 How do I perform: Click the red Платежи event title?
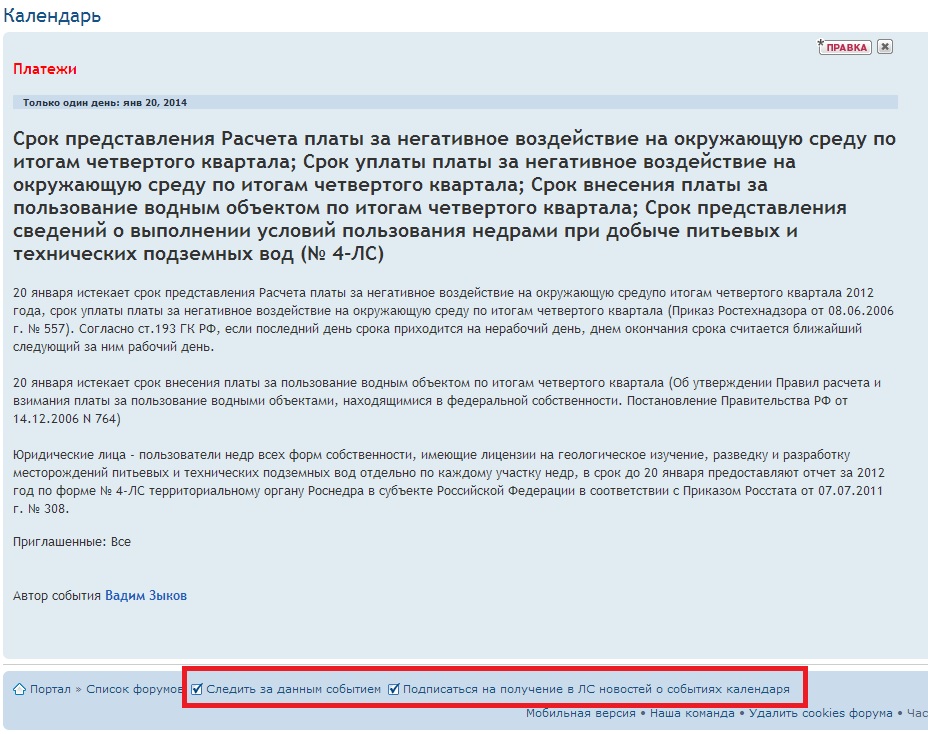point(45,69)
